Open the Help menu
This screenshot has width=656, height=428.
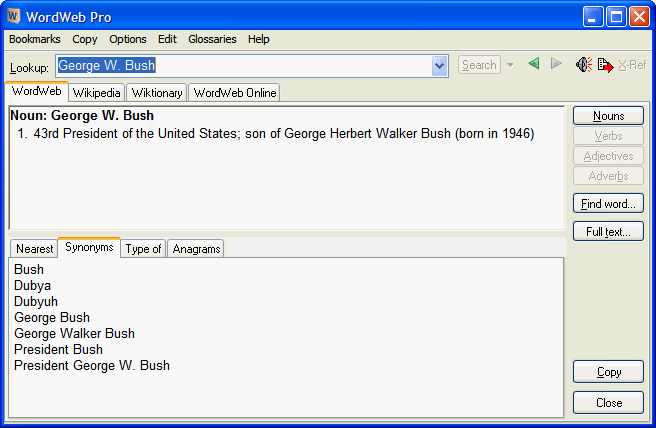(x=259, y=39)
